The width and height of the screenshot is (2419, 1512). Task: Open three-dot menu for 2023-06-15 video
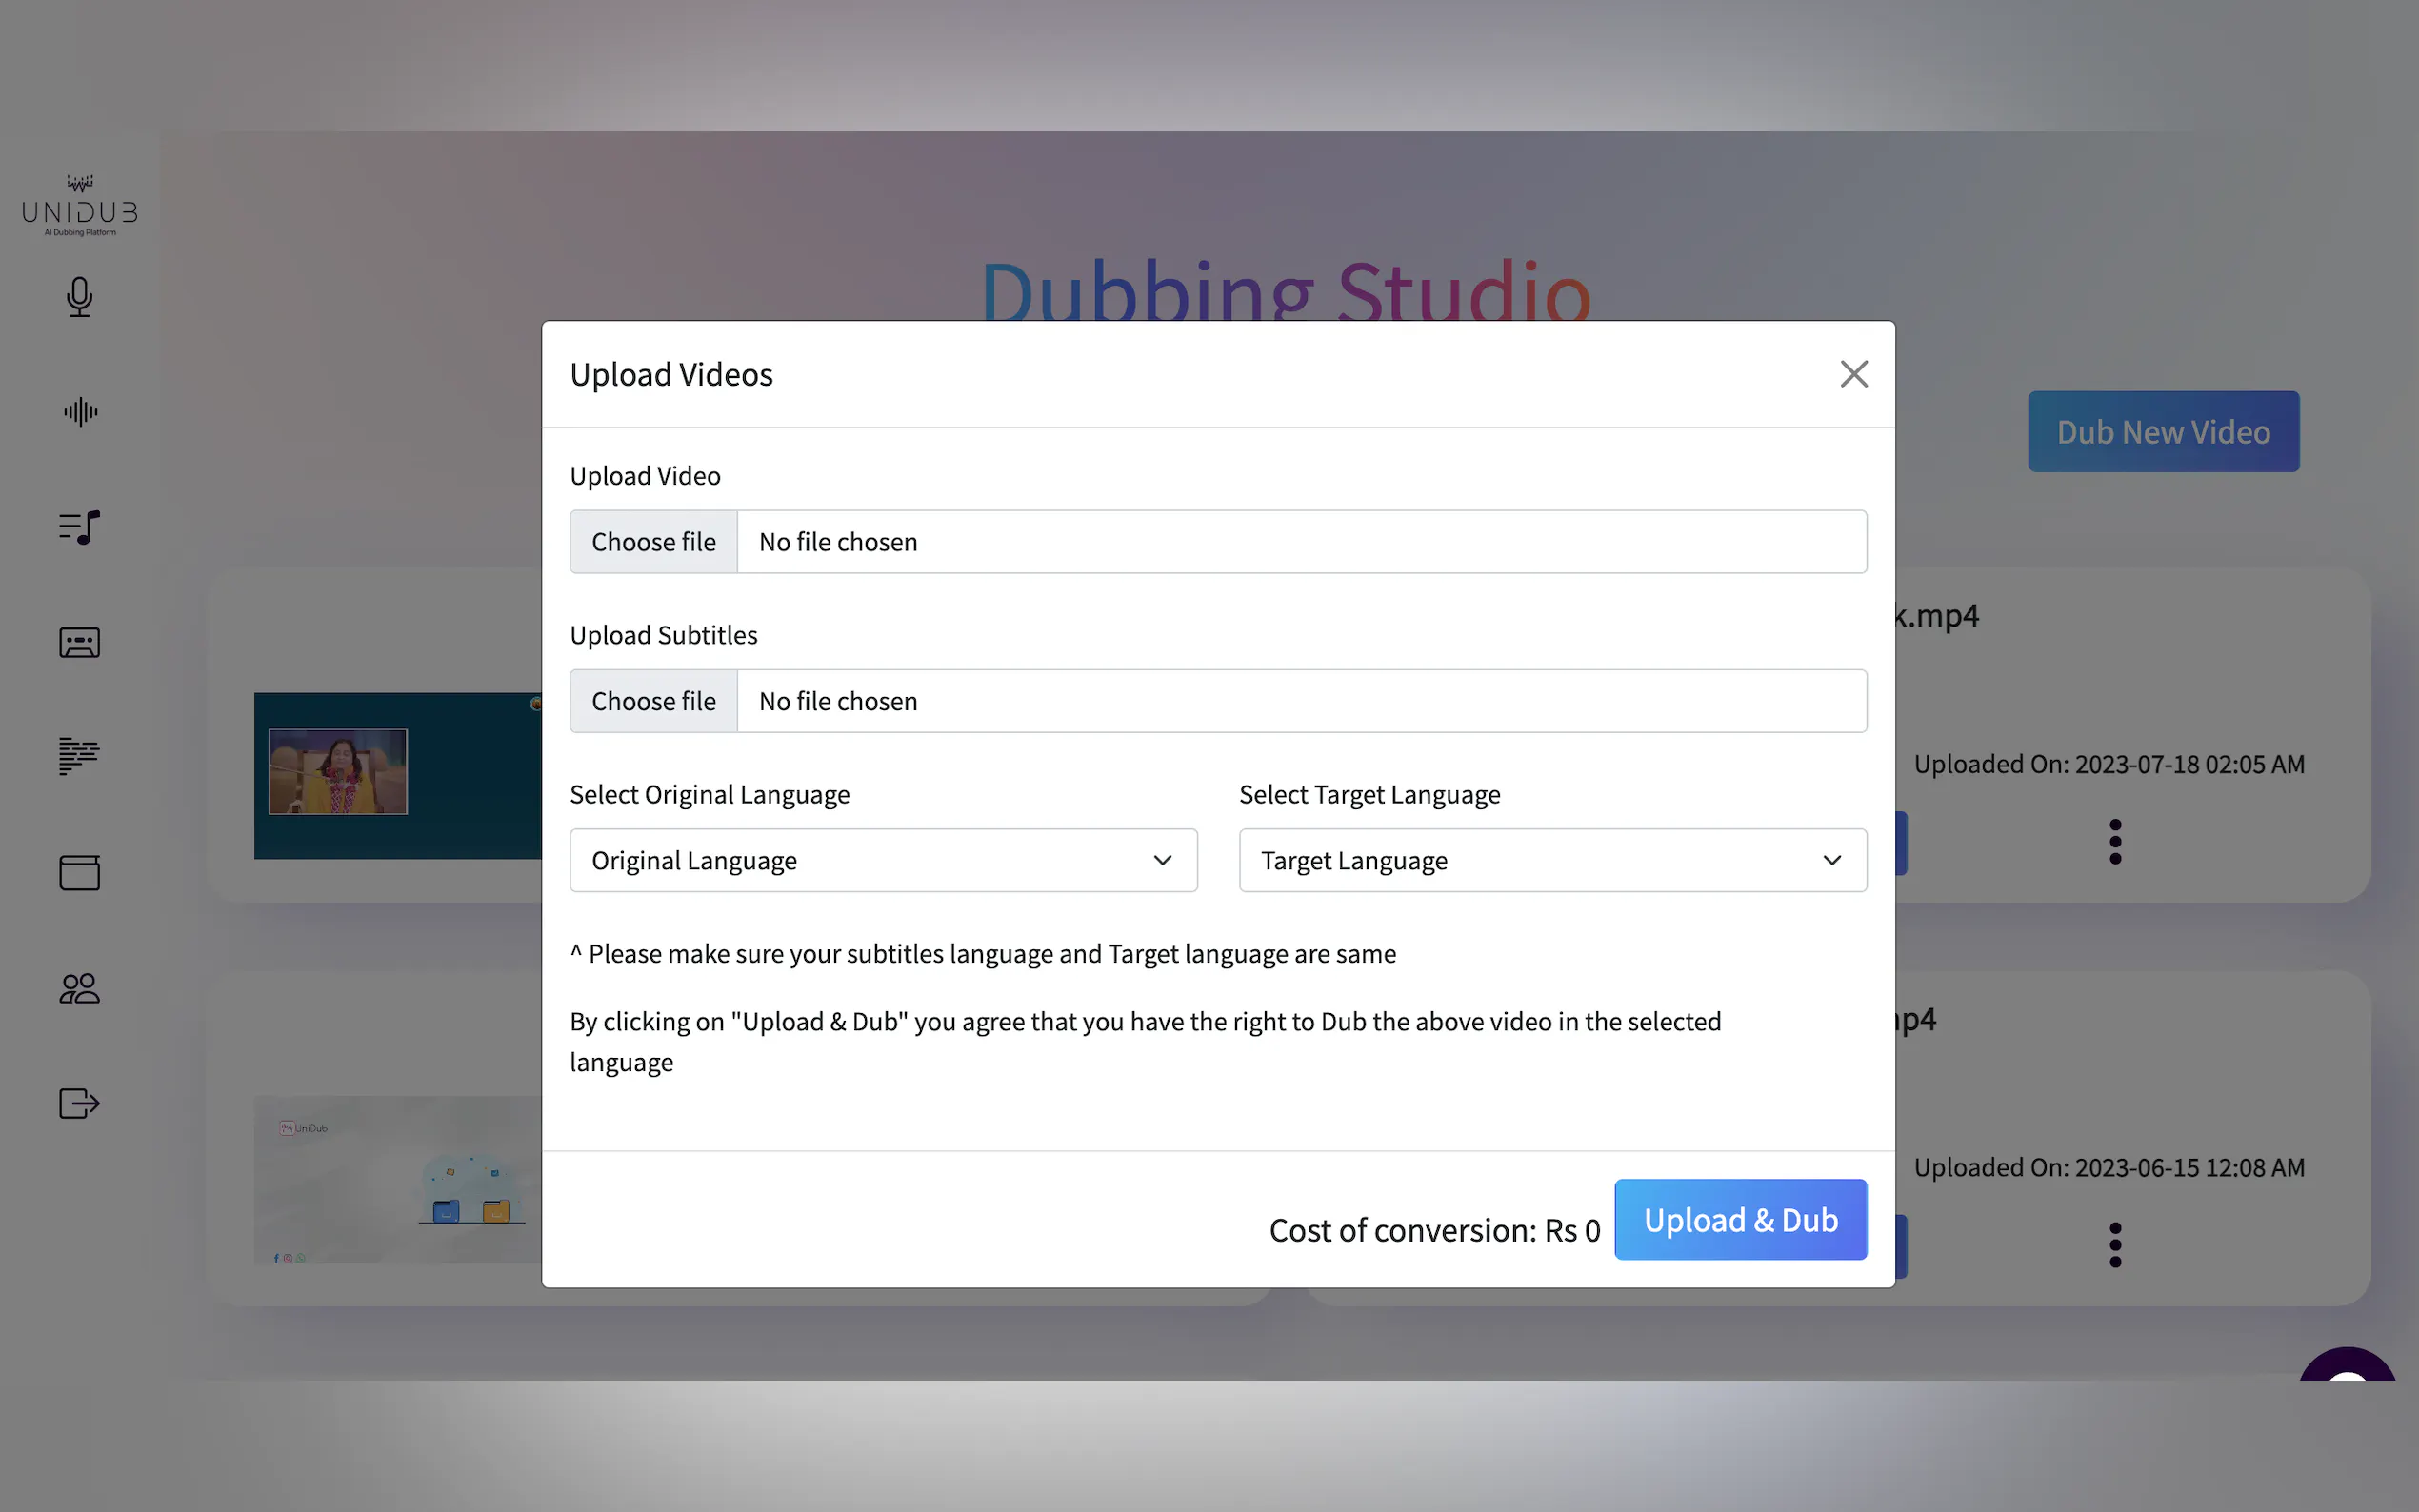(2114, 1245)
